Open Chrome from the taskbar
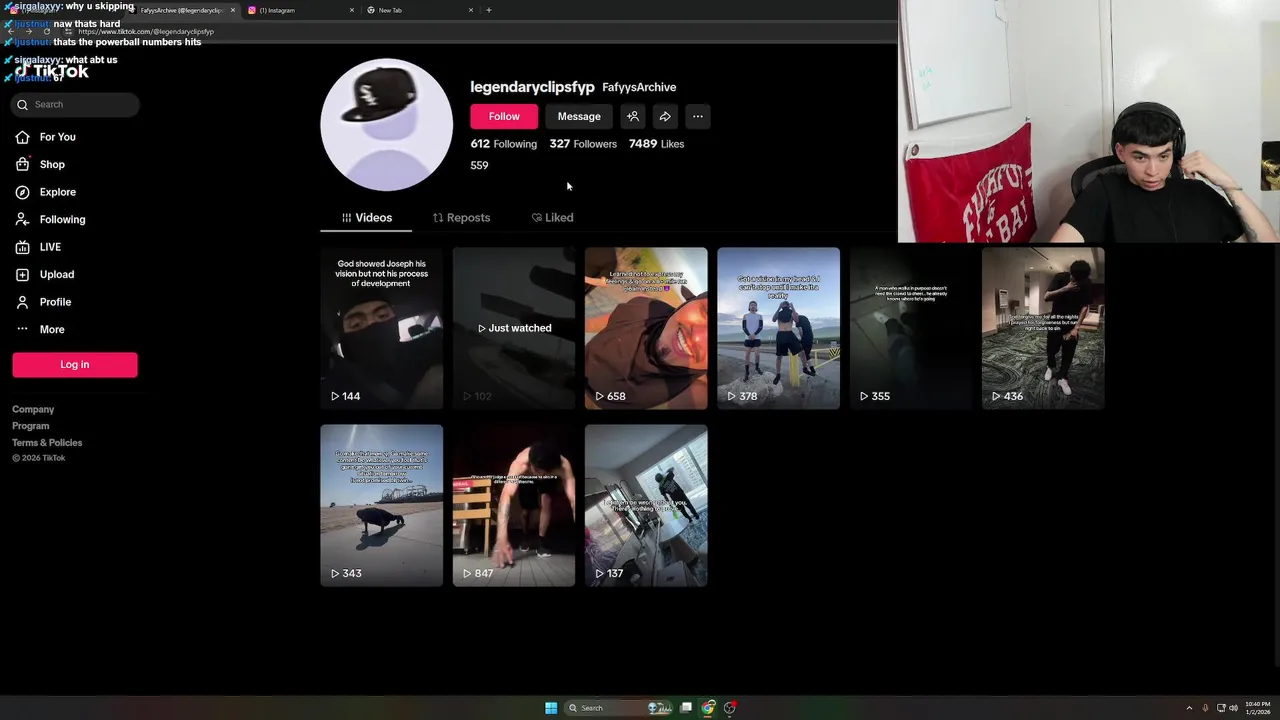 tap(708, 707)
